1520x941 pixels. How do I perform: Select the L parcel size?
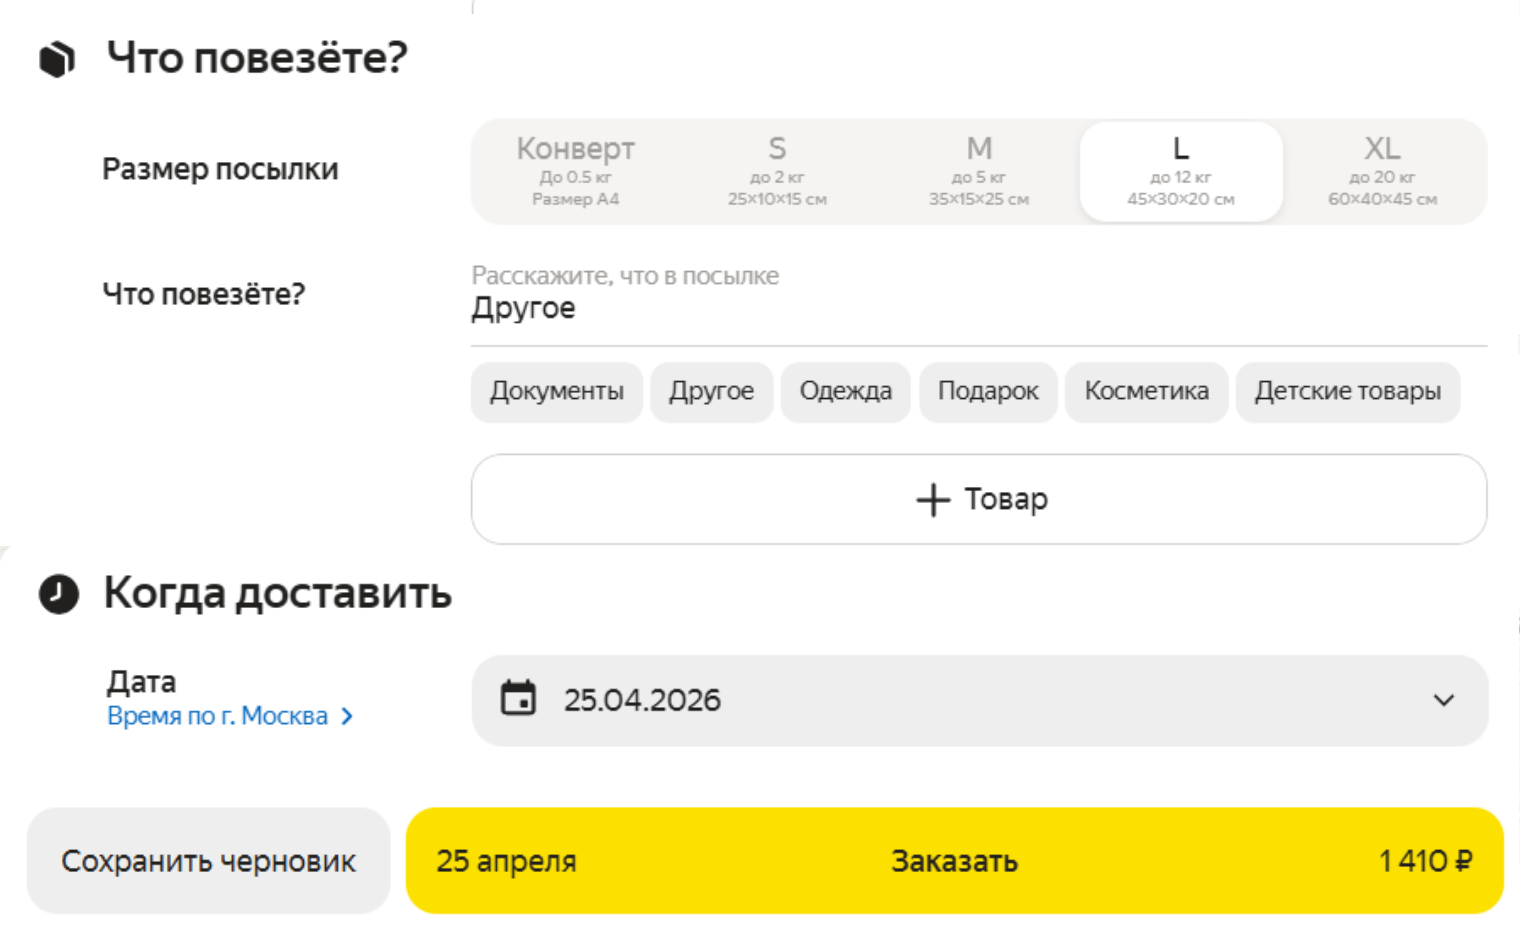(1181, 172)
